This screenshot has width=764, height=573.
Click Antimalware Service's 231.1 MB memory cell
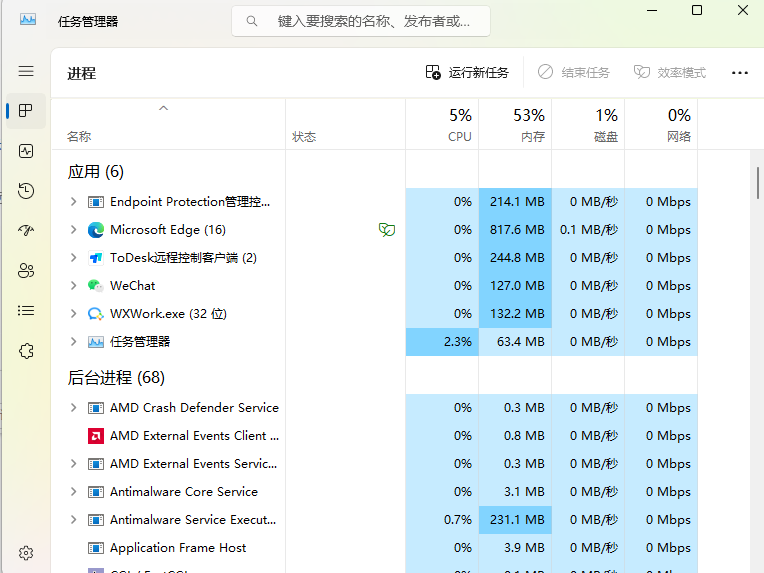(x=515, y=519)
